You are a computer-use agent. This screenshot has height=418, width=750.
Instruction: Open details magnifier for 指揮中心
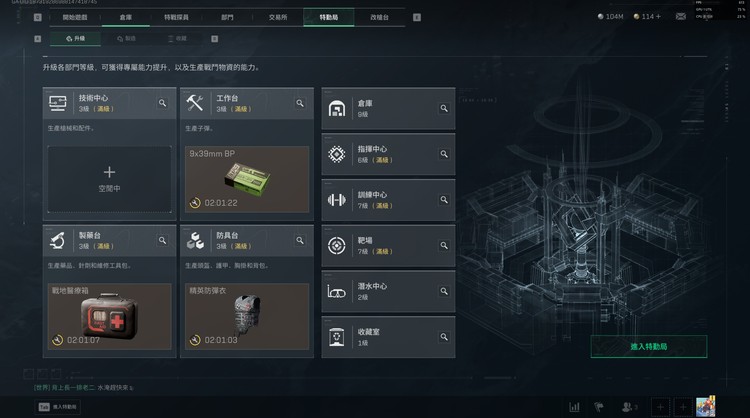coord(444,154)
